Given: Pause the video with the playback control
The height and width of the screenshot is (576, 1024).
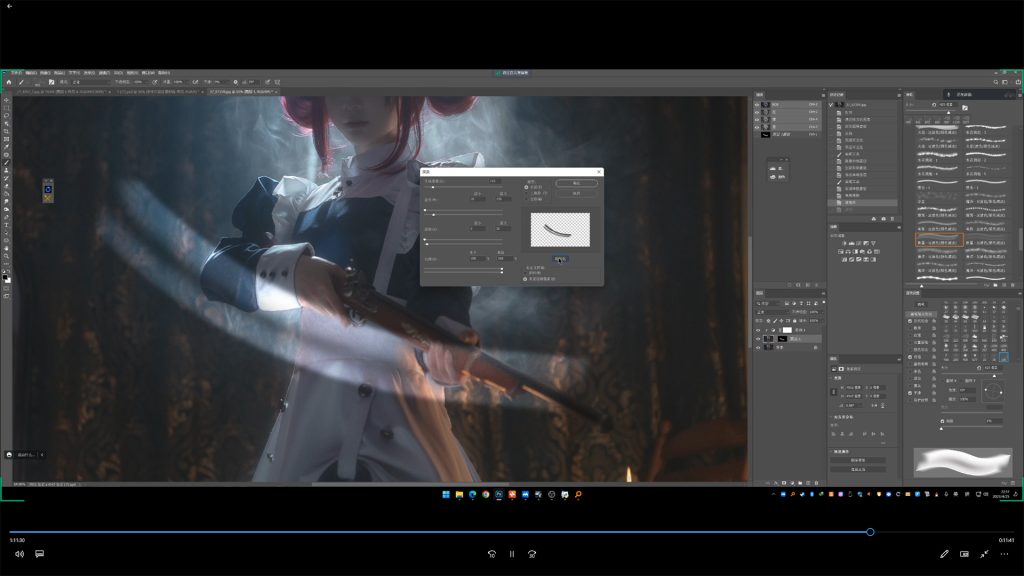Looking at the screenshot, I should click(x=511, y=554).
